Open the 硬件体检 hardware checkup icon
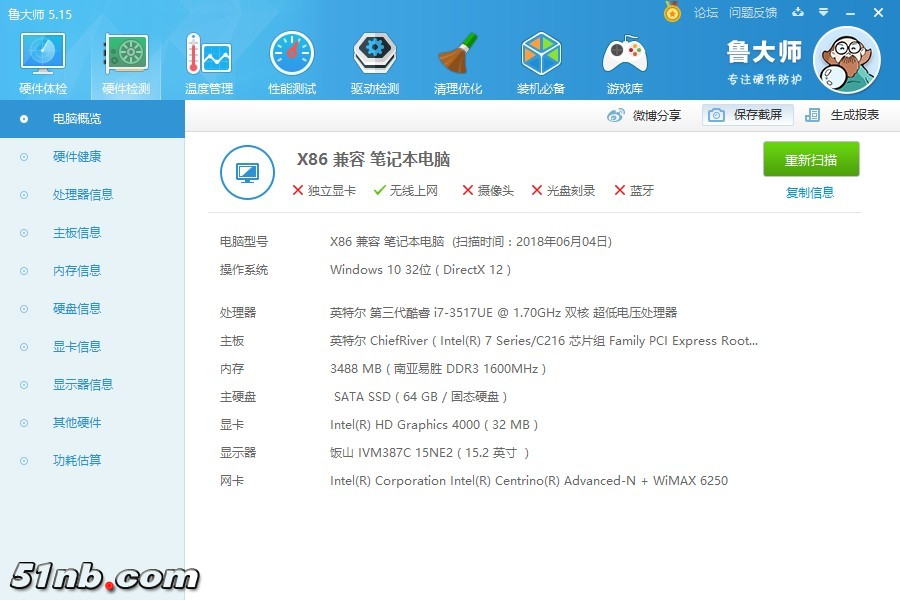900x600 pixels. tap(43, 54)
